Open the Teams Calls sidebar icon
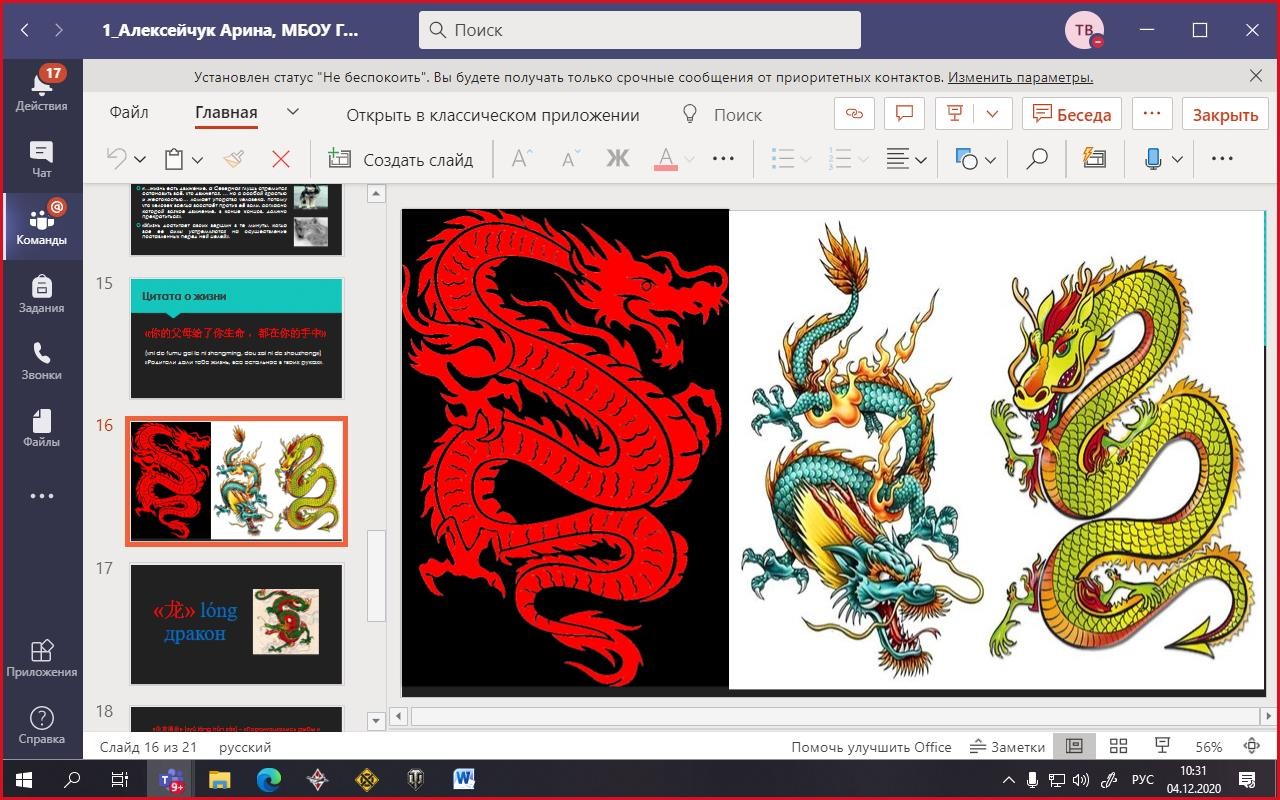 (x=41, y=361)
